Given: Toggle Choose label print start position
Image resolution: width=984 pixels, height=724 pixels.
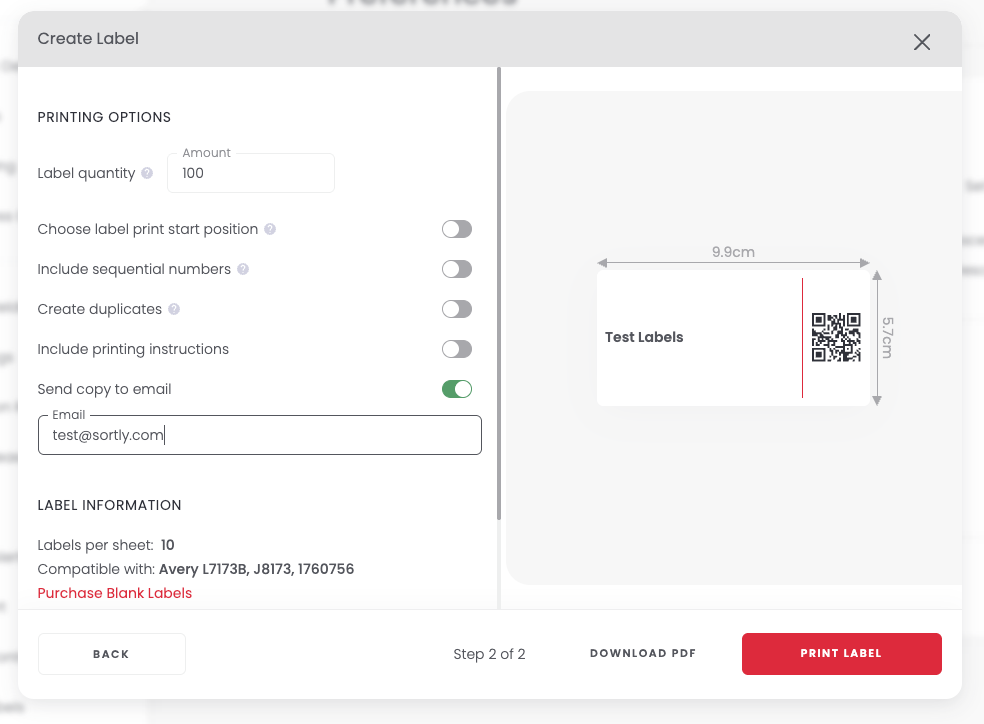Looking at the screenshot, I should [457, 229].
